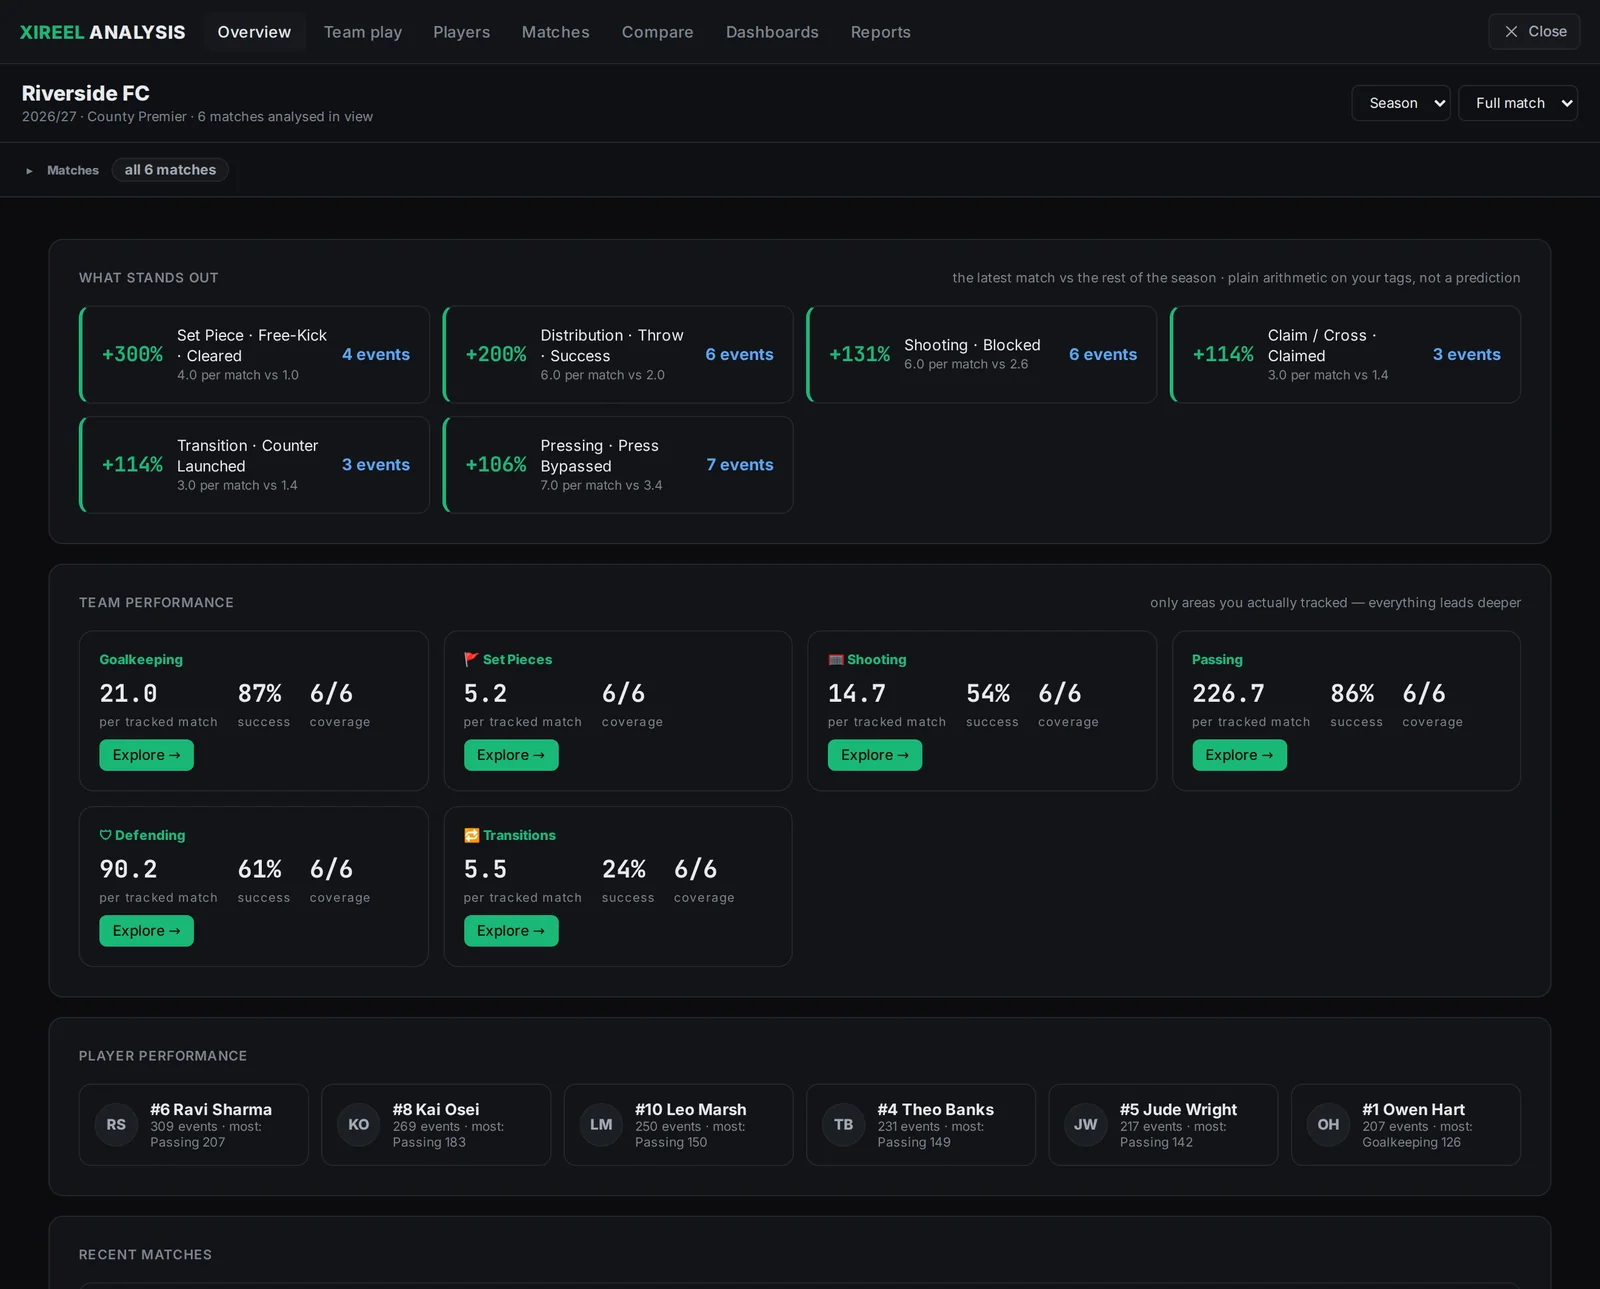Click the XIREEL ANALYSIS logo
This screenshot has width=1600, height=1289.
[103, 32]
